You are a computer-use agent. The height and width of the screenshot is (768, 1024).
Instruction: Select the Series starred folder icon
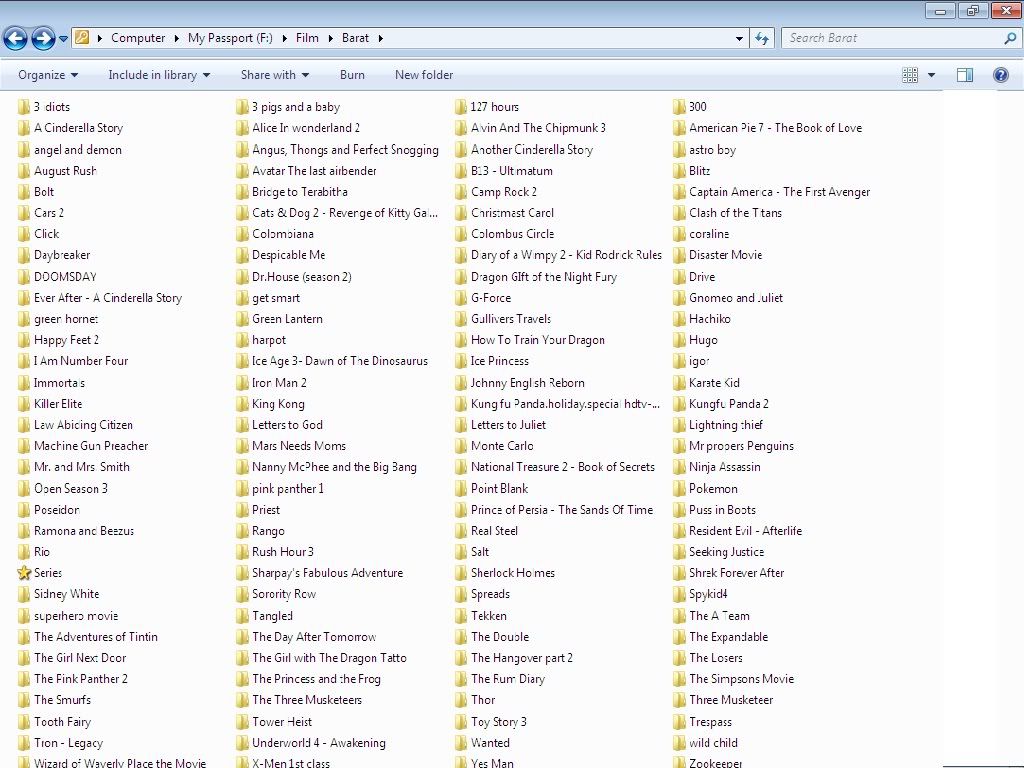24,573
